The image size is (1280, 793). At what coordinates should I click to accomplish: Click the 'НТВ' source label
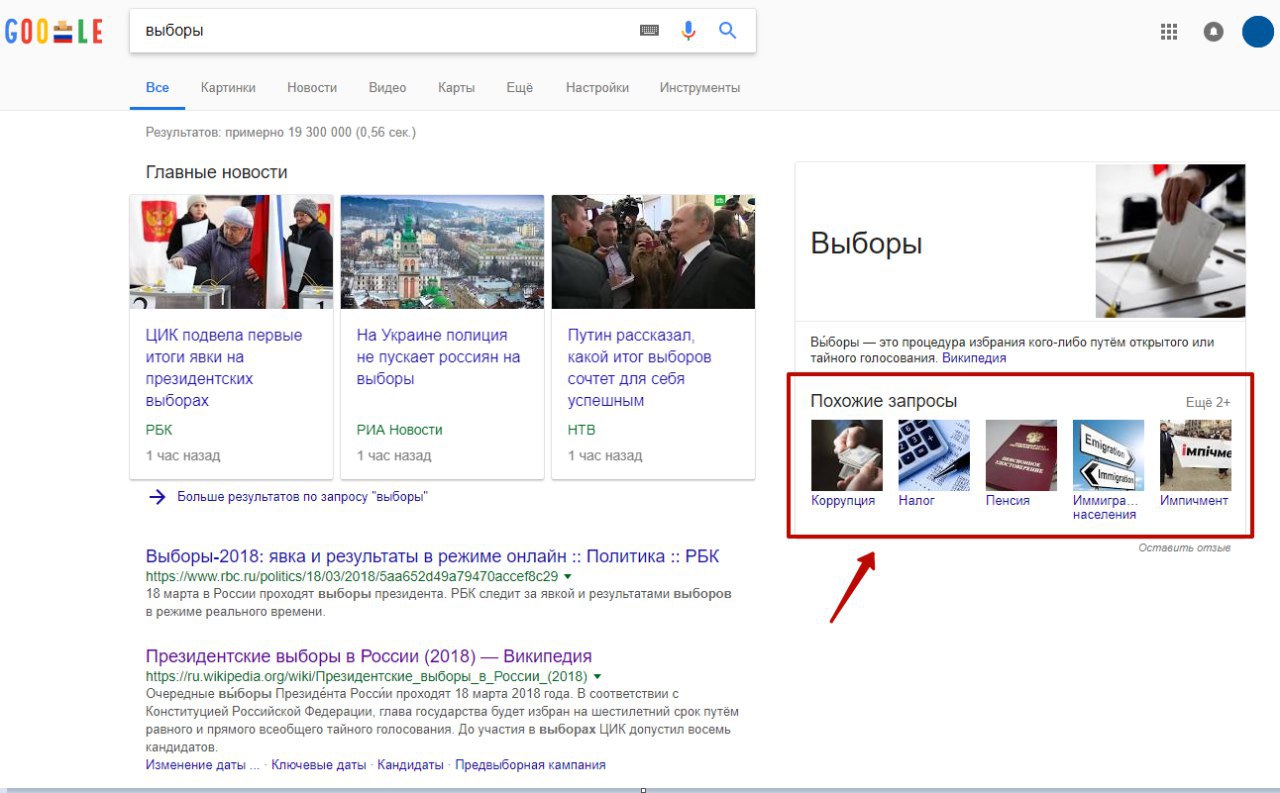pos(581,430)
